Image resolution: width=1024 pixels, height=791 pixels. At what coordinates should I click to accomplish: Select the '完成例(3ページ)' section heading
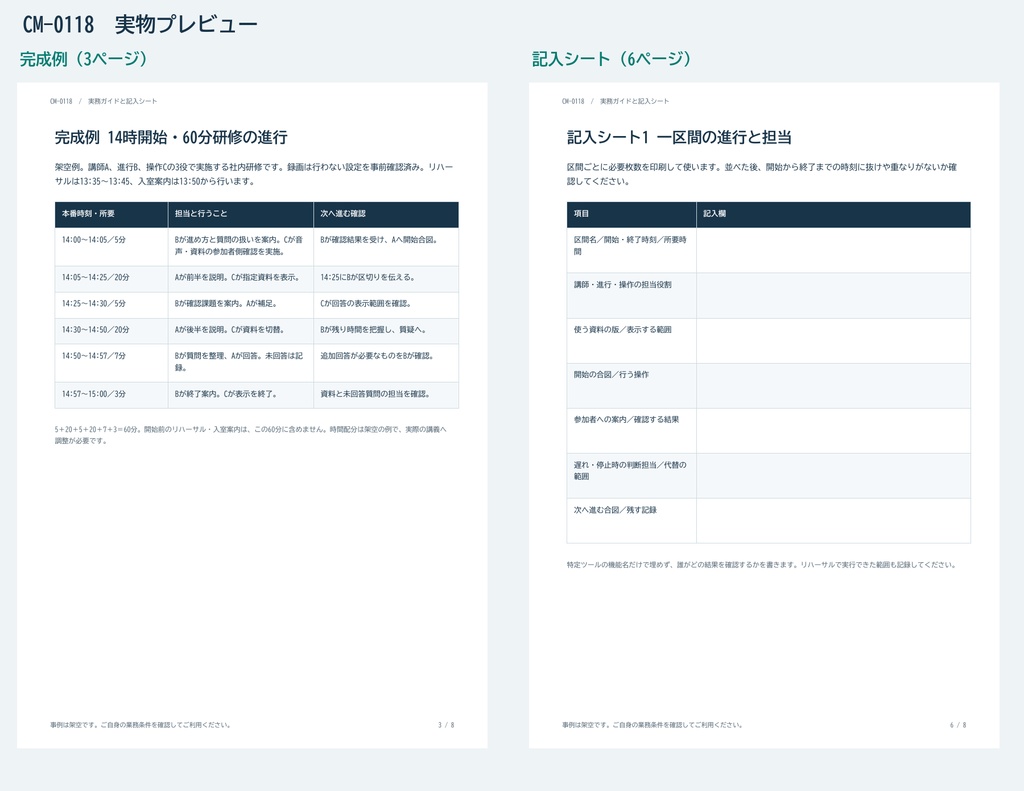[x=83, y=59]
